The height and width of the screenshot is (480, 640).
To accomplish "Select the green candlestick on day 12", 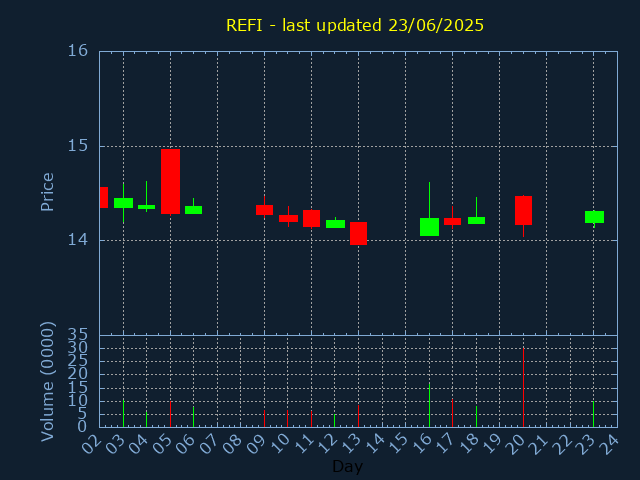I will (x=336, y=224).
